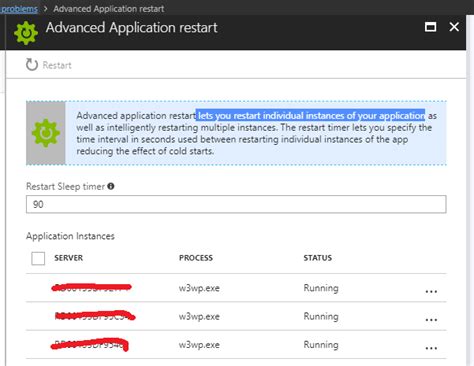Open the ellipsis menu for the second Running instance

pos(431,320)
